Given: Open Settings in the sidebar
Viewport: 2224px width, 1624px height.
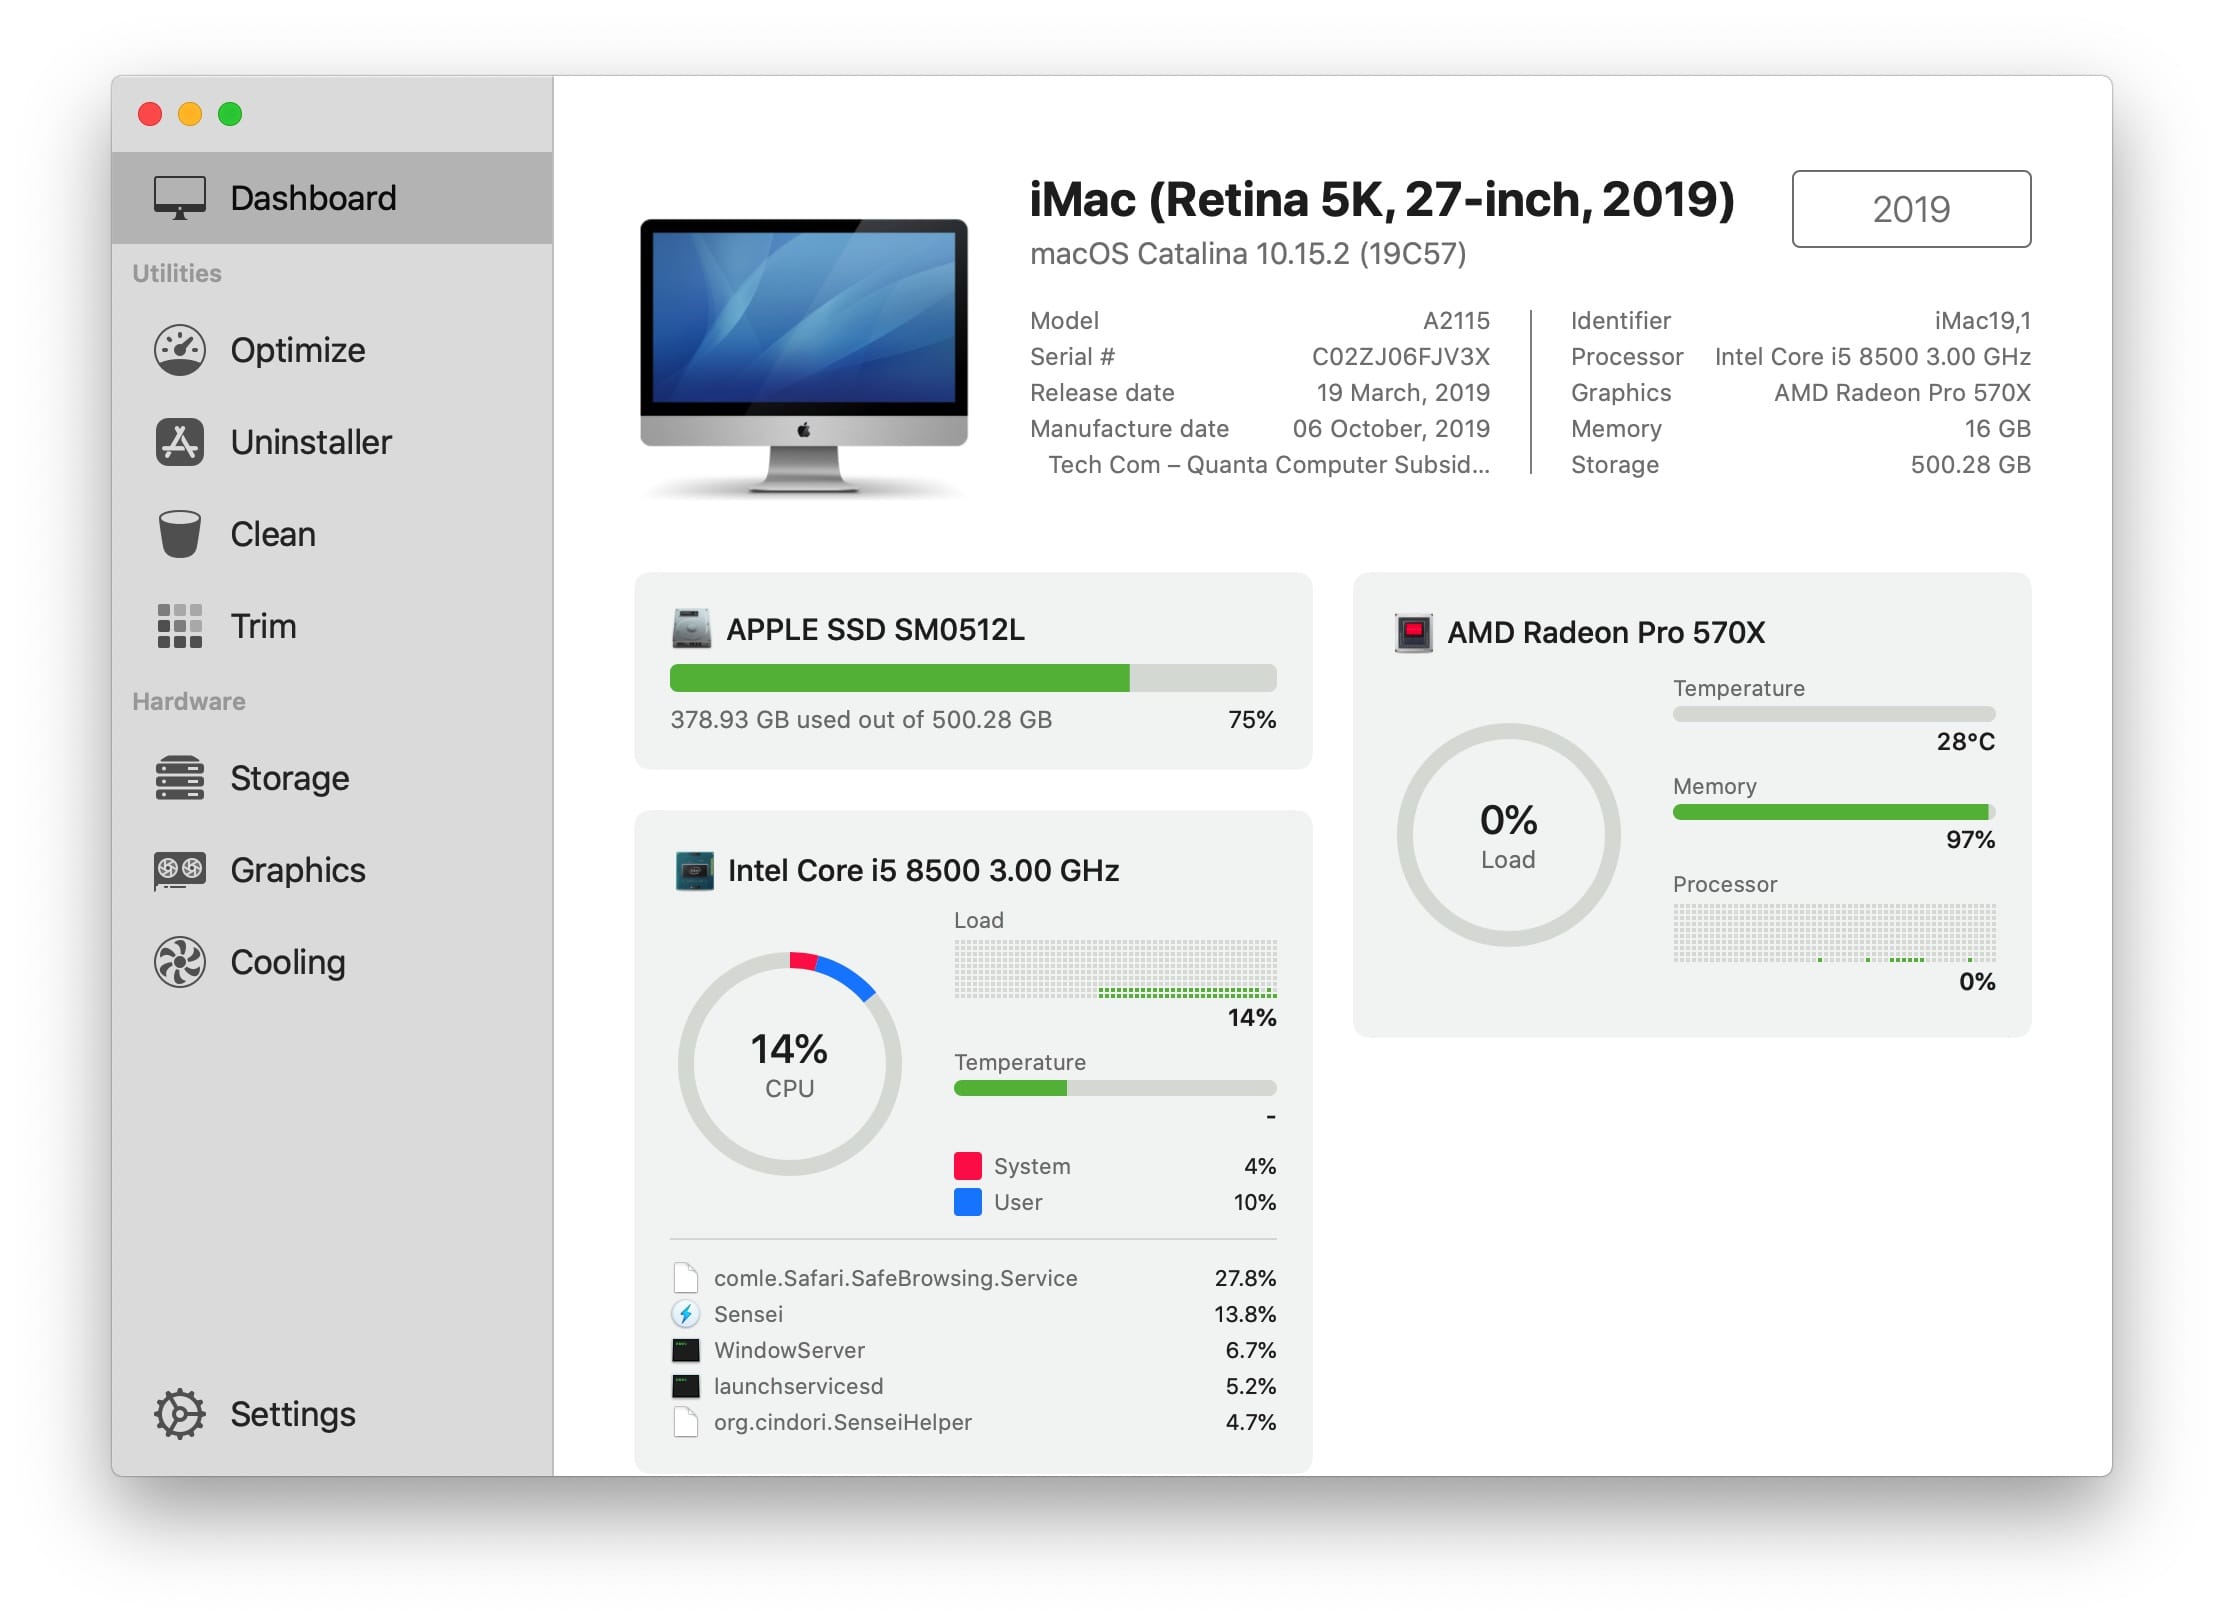Looking at the screenshot, I should 332,1414.
